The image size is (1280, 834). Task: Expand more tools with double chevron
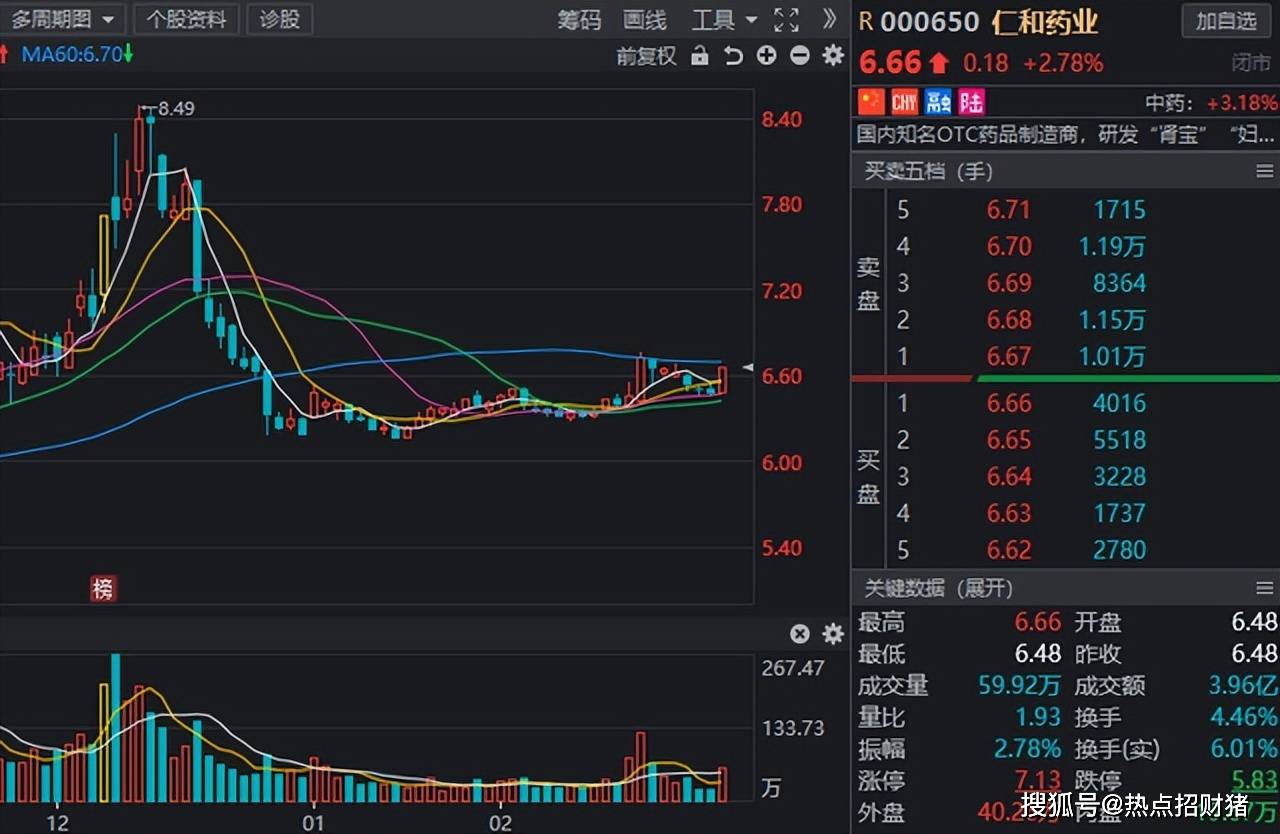click(829, 19)
